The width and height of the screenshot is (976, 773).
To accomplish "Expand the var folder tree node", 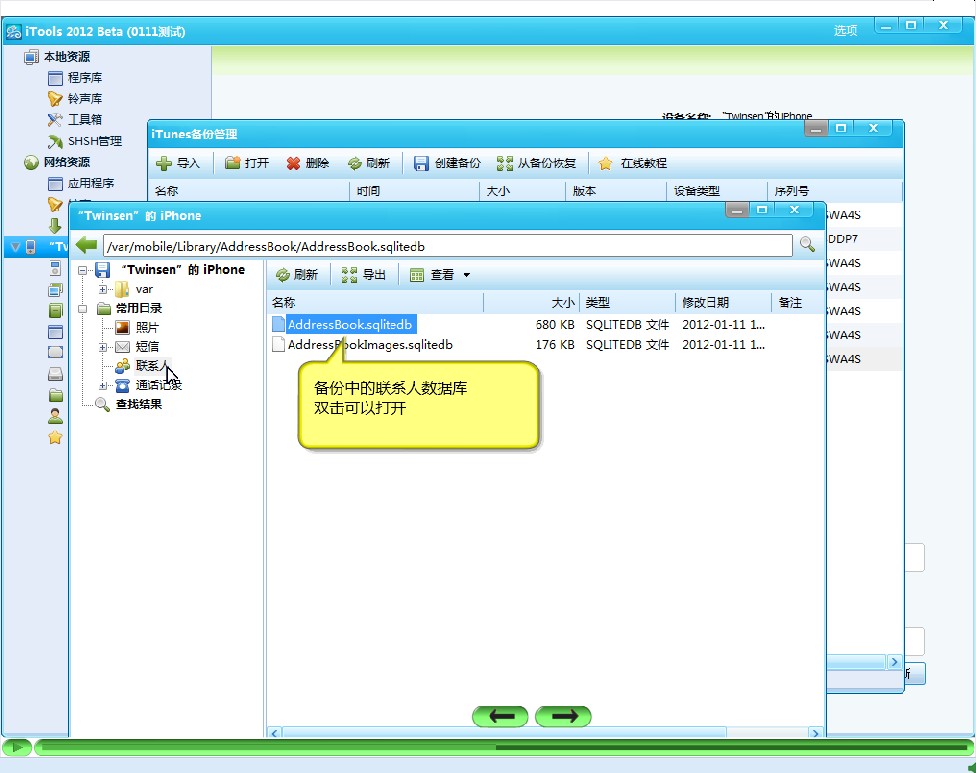I will (103, 289).
